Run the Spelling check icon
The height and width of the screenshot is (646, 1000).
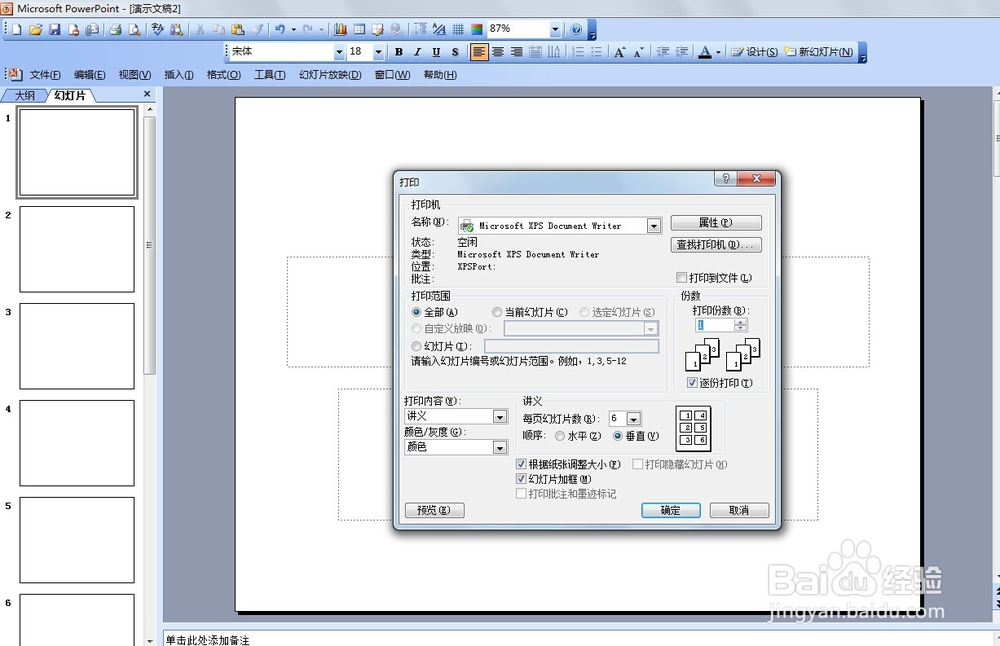tap(158, 29)
